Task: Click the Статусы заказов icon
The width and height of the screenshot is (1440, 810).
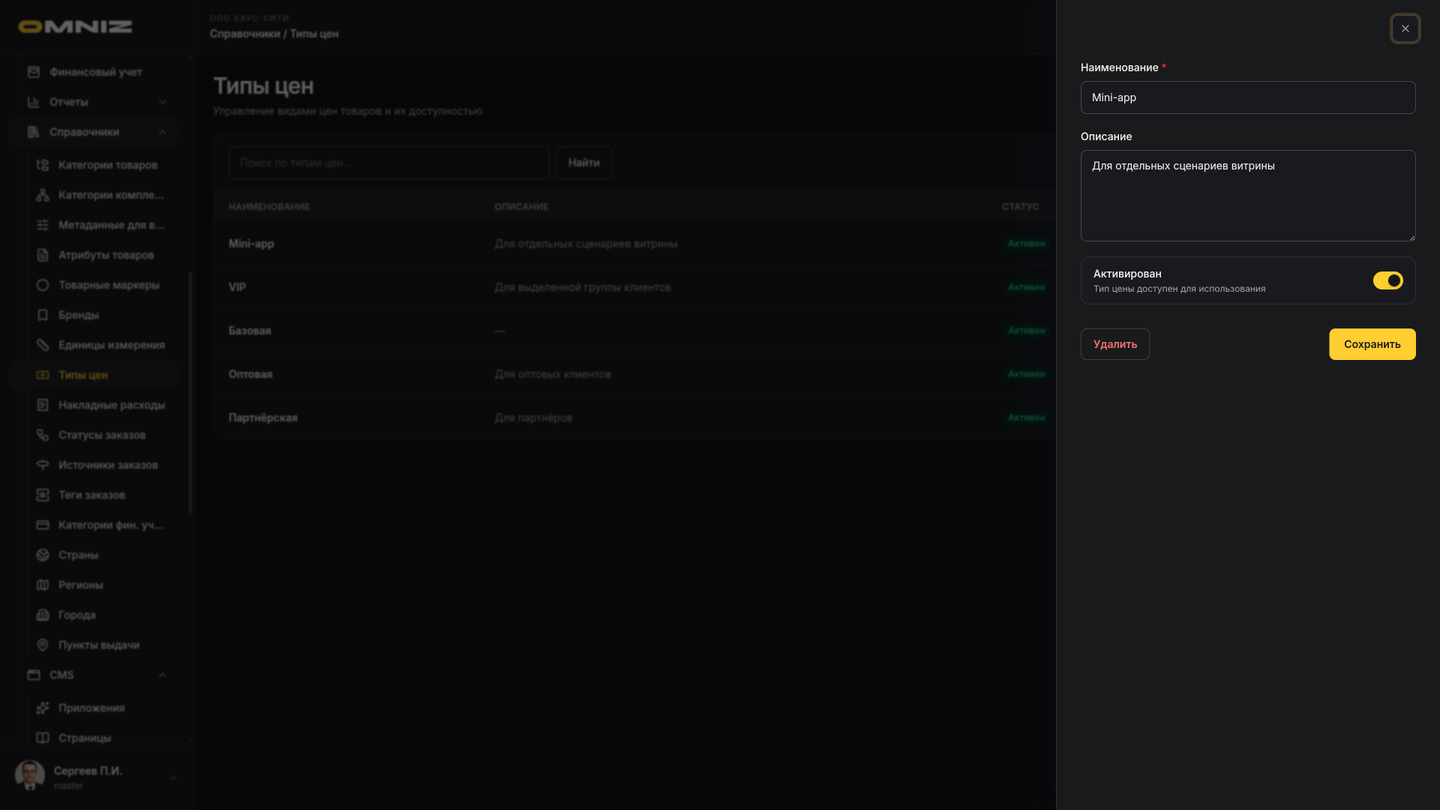Action: 42,435
